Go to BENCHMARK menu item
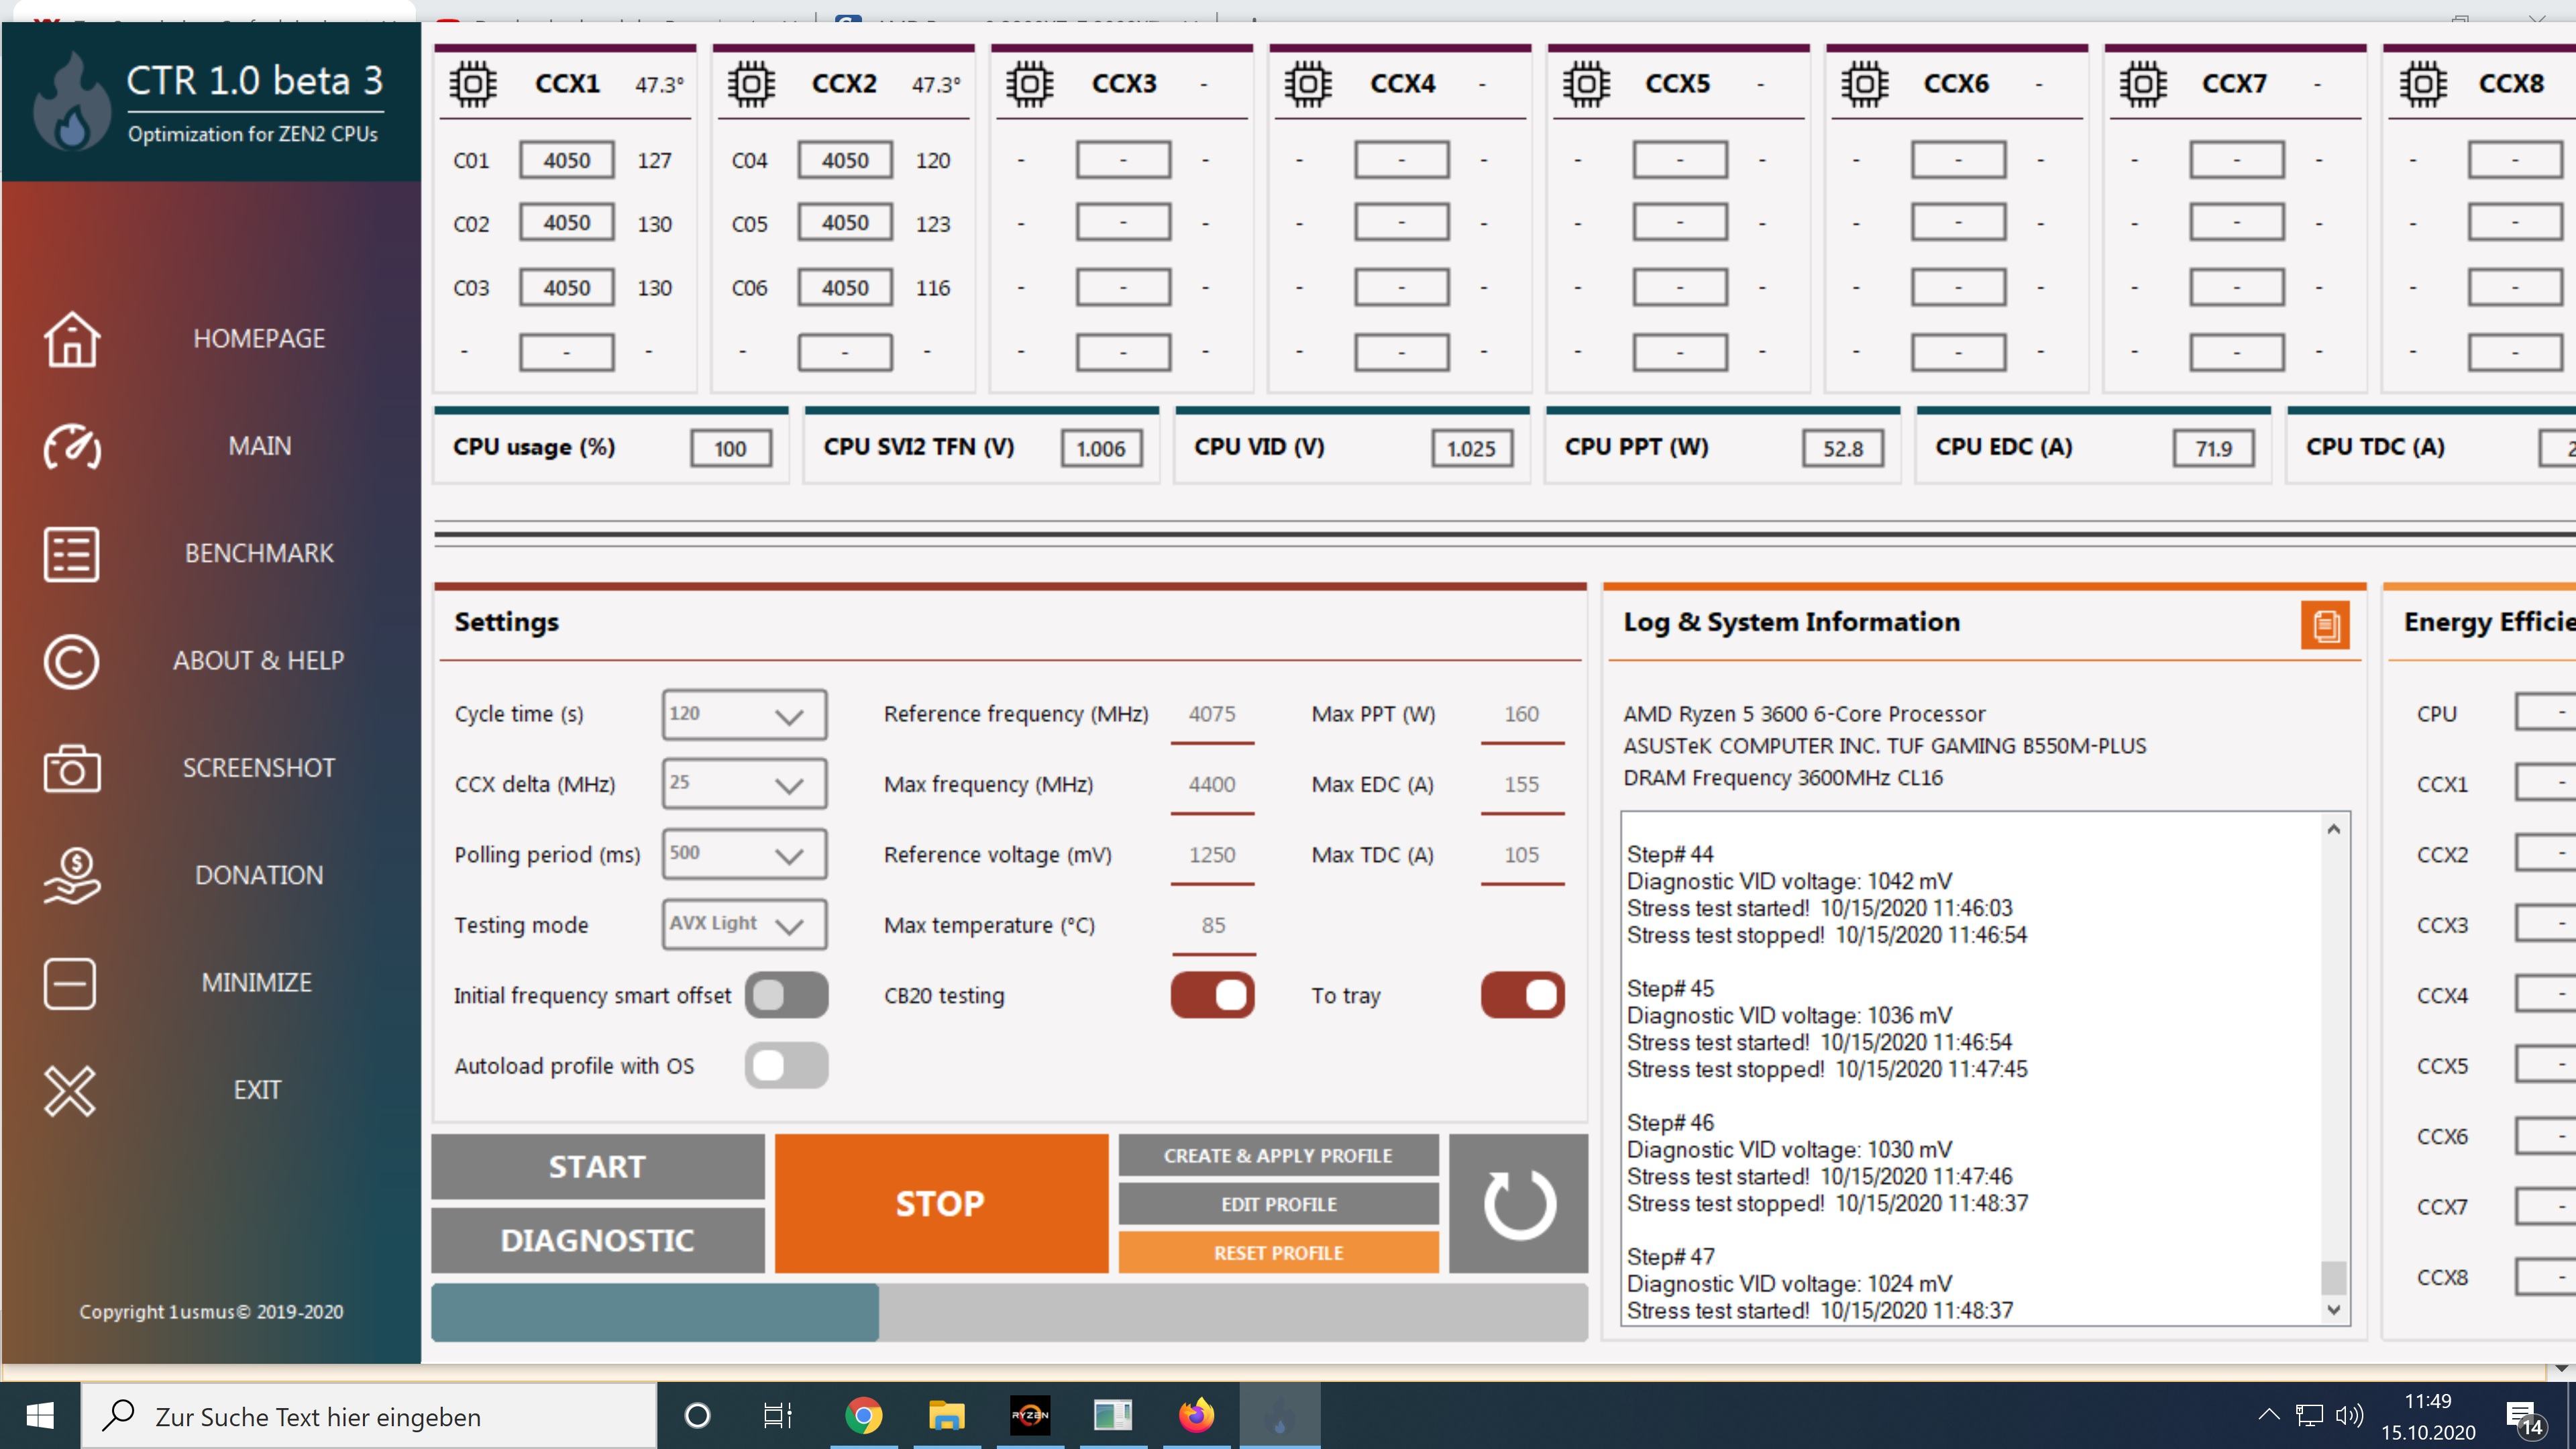Screen dimensions: 2576x1449 pyautogui.click(x=259, y=554)
